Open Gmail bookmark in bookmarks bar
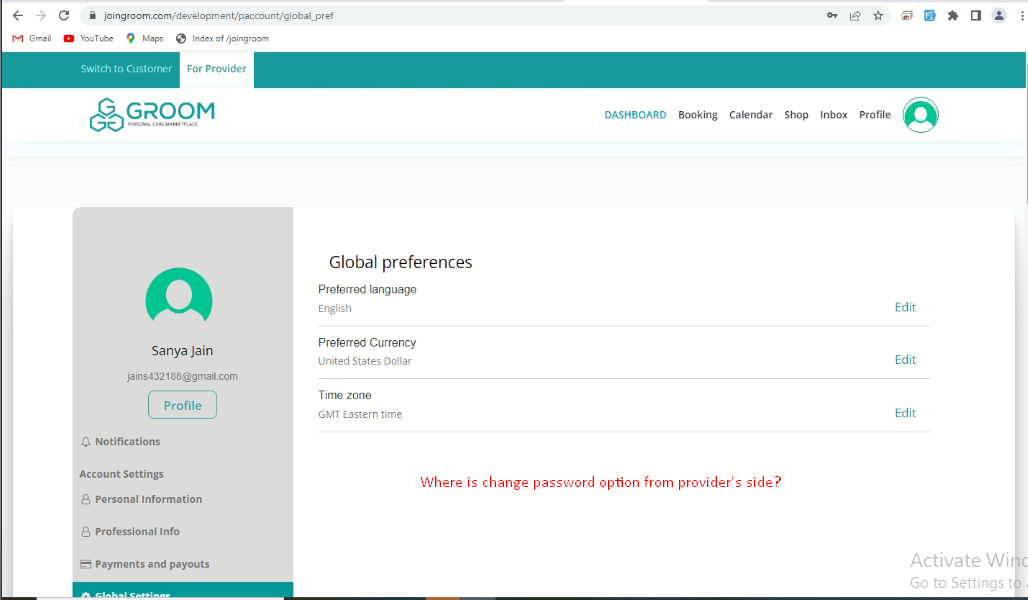This screenshot has height=600, width=1028. click(32, 39)
